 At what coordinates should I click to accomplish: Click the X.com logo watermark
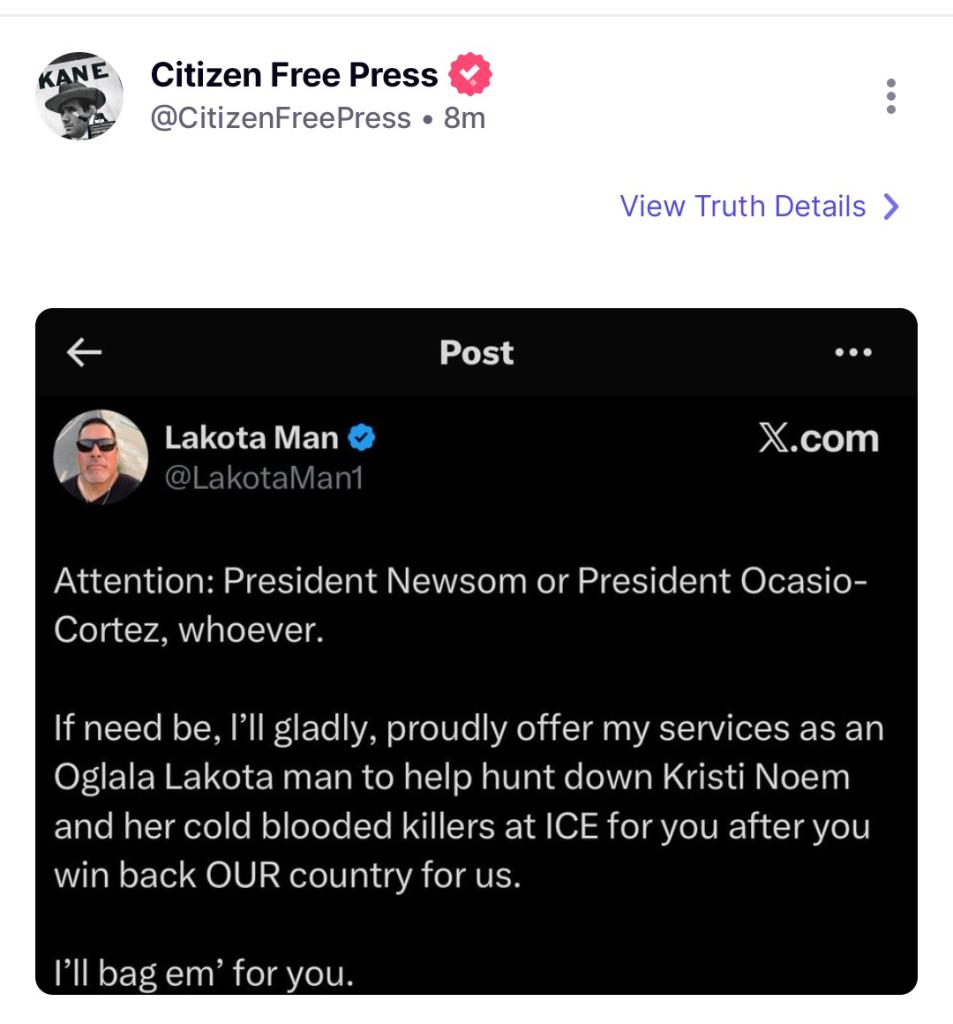818,438
